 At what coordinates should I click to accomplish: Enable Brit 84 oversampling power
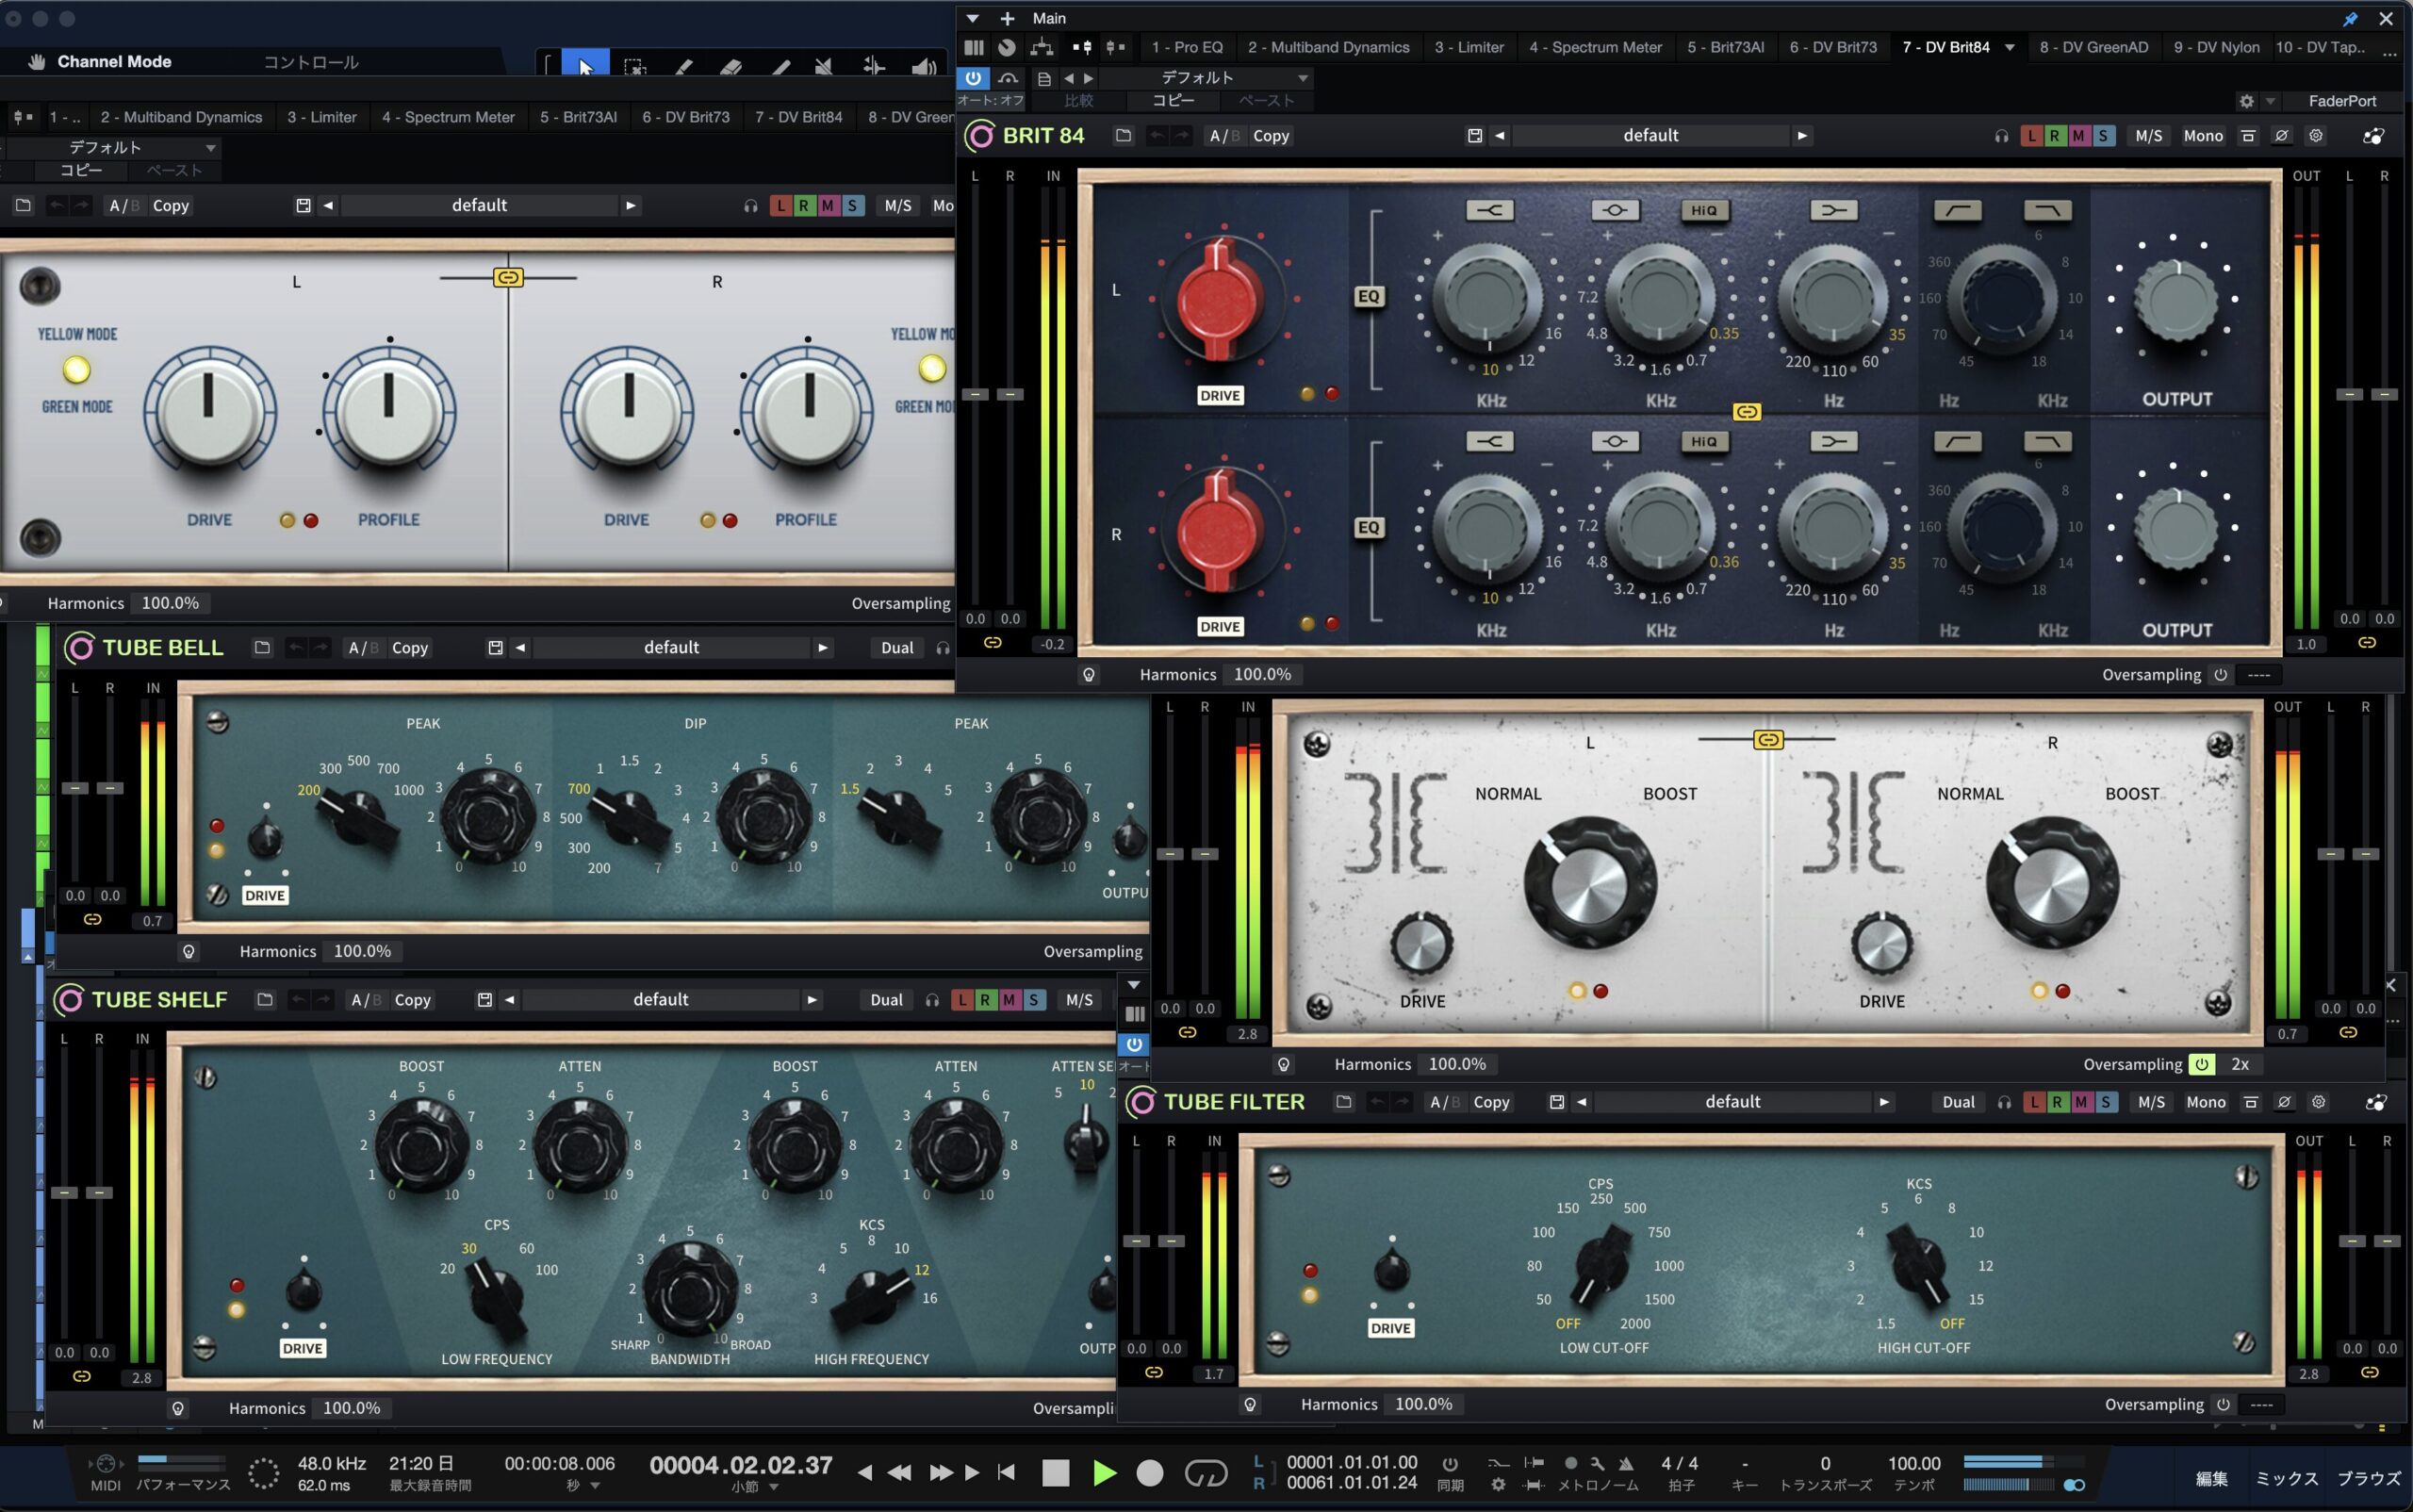point(2220,675)
